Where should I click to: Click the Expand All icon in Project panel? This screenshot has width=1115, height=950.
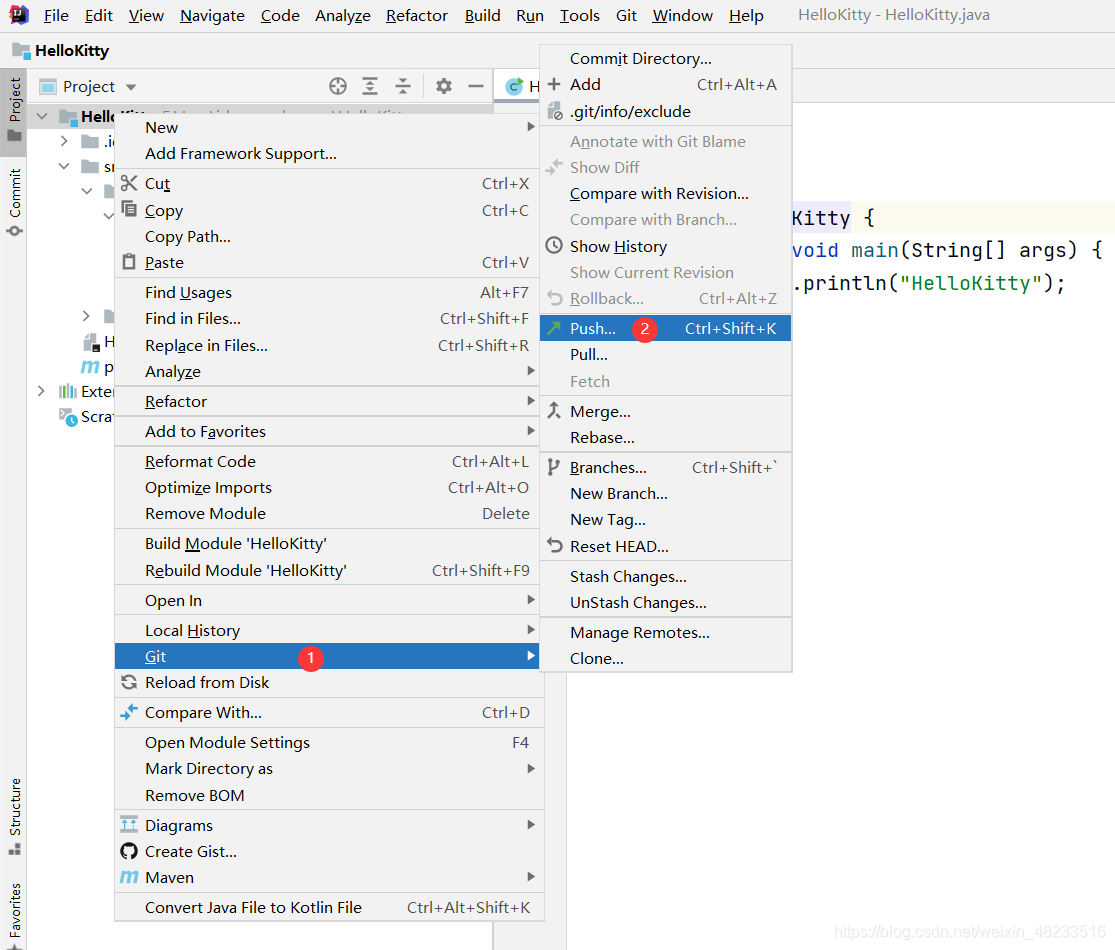pos(370,86)
